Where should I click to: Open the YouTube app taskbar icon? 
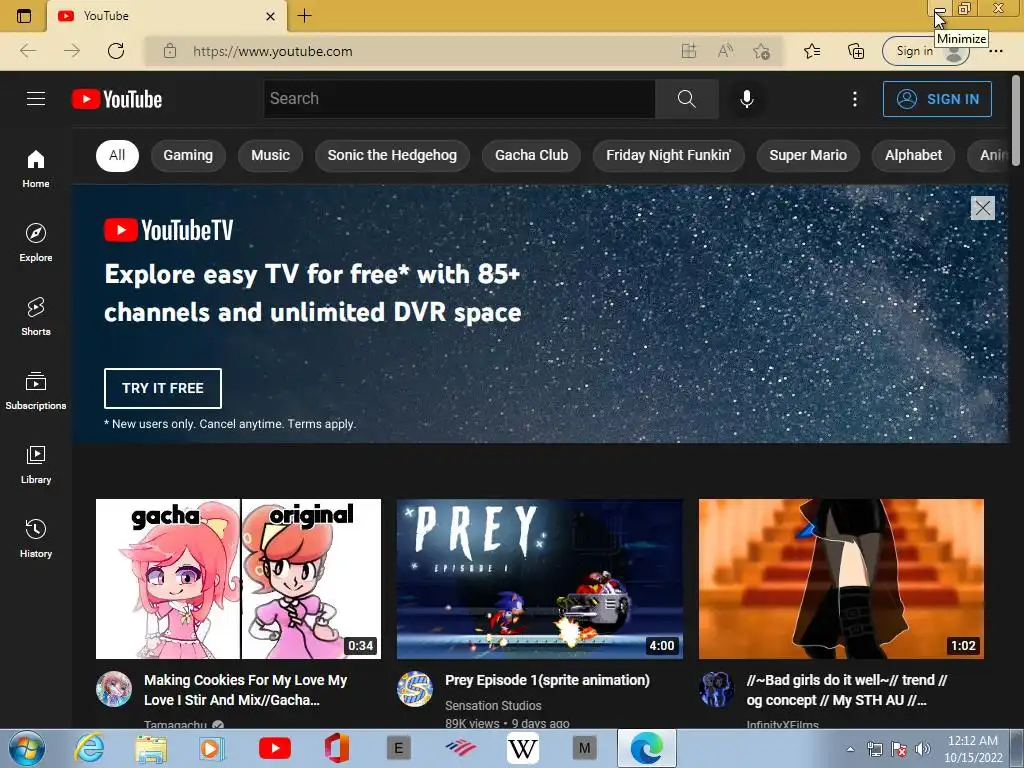pos(275,748)
